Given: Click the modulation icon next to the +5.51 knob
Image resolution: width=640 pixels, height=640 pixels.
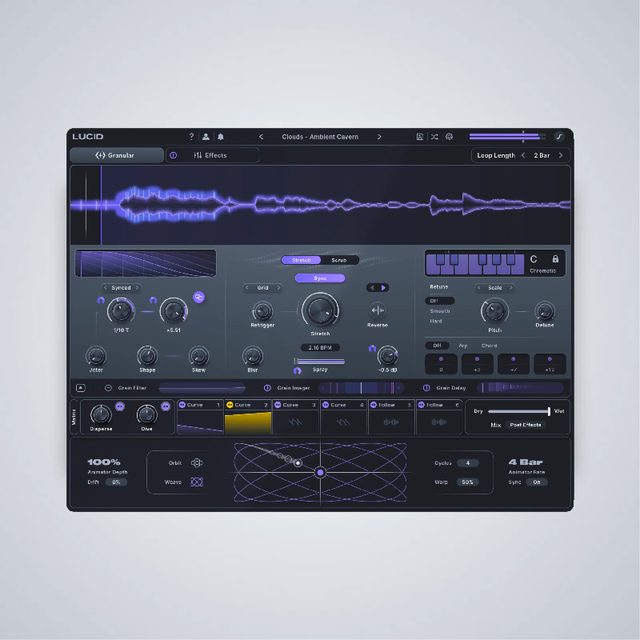Looking at the screenshot, I should (x=153, y=300).
